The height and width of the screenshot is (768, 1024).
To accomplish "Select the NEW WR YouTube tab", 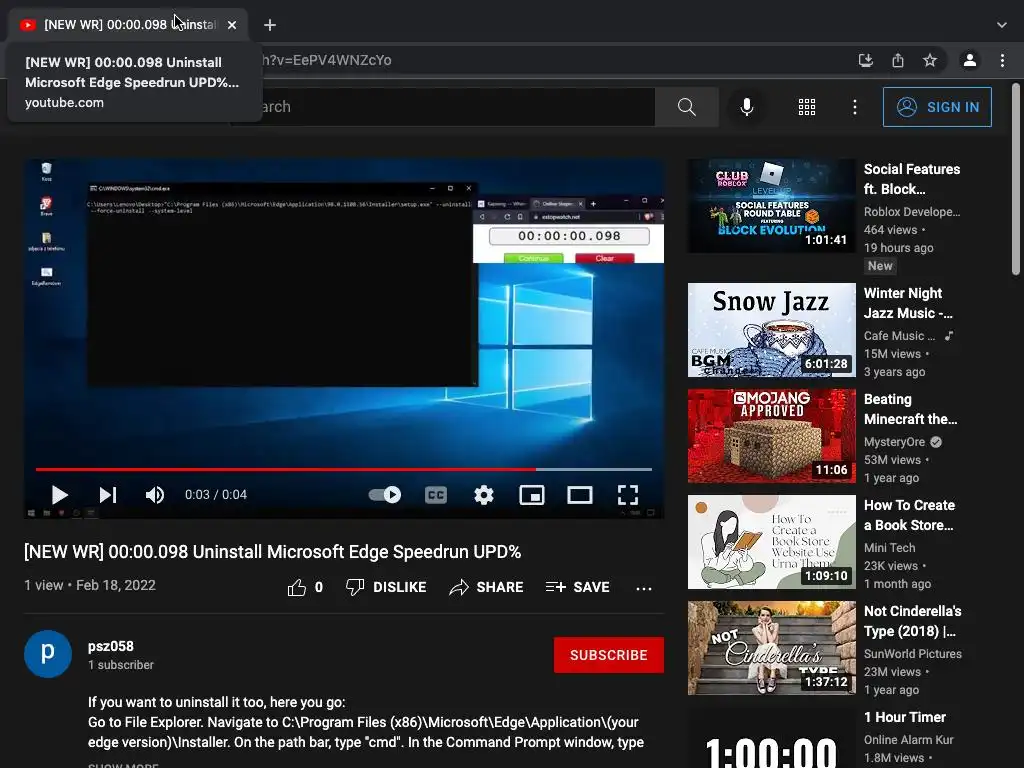I will pos(127,25).
